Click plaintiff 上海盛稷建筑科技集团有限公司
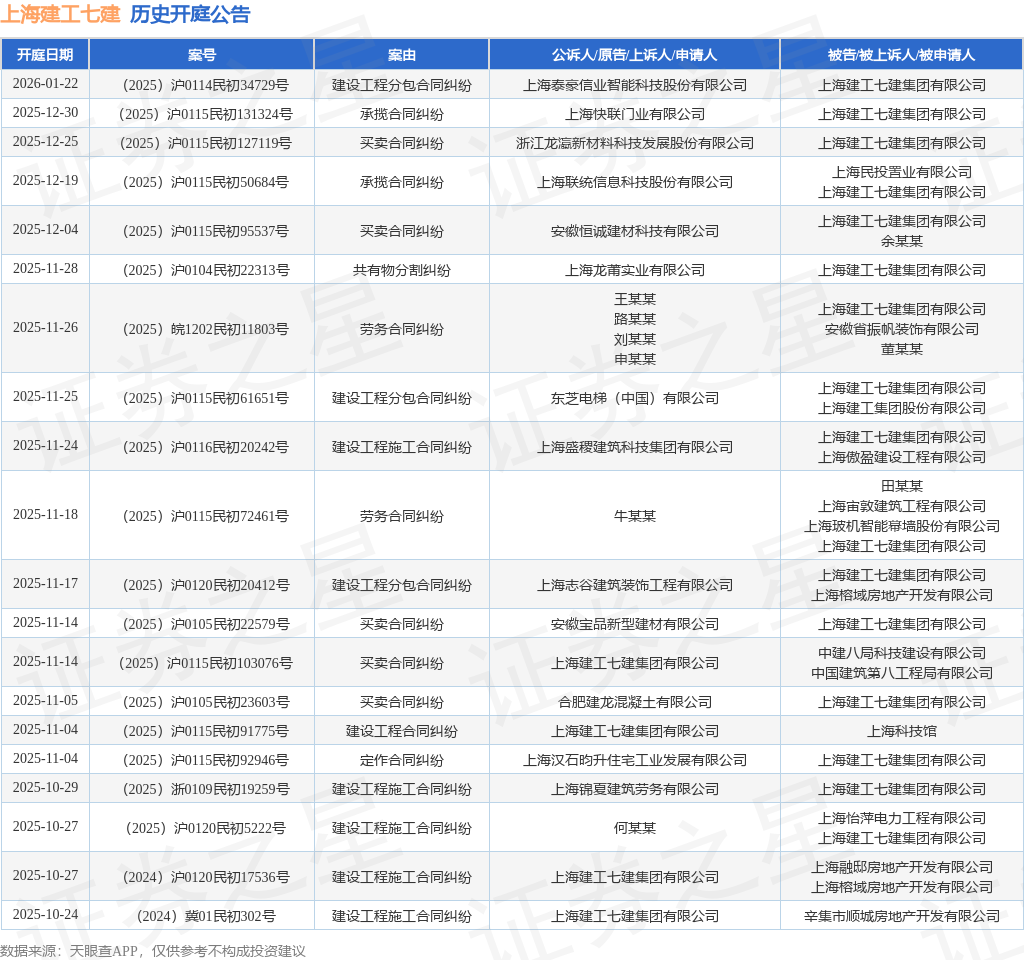The width and height of the screenshot is (1024, 960). (635, 447)
